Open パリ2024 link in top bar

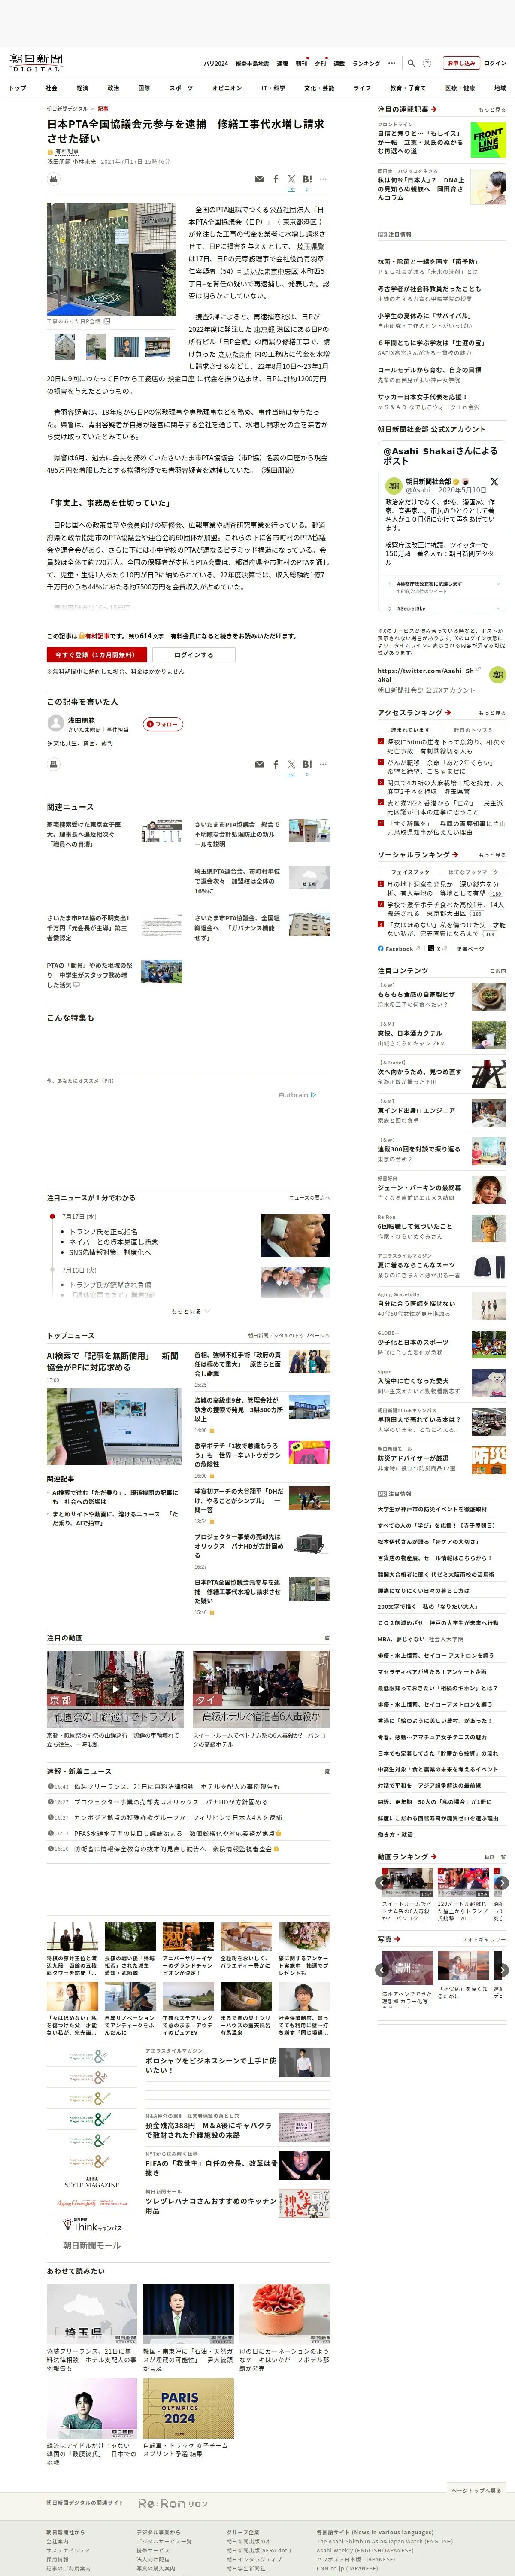(x=216, y=63)
